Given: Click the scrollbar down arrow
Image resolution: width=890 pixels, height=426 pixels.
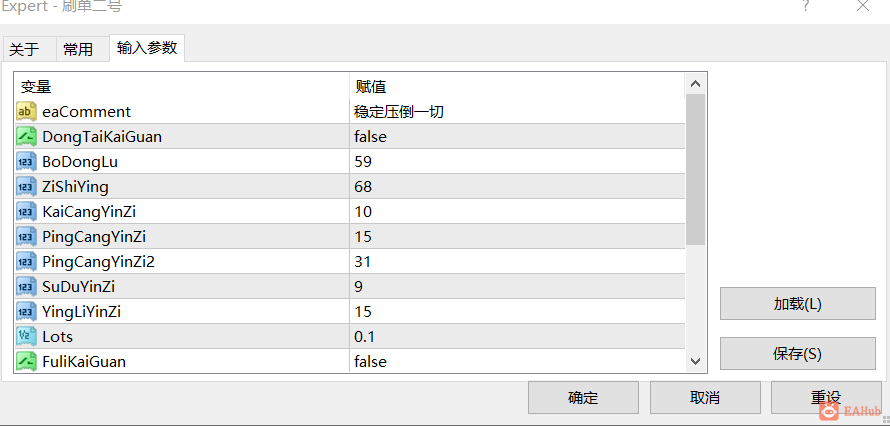Looking at the screenshot, I should (x=695, y=361).
